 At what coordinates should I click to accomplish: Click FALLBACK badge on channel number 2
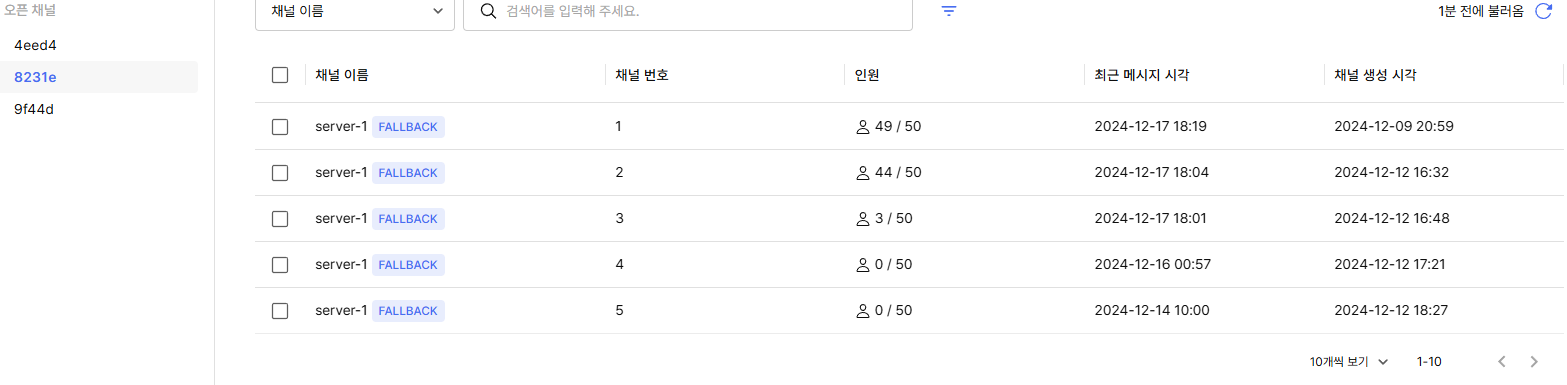pyautogui.click(x=408, y=173)
